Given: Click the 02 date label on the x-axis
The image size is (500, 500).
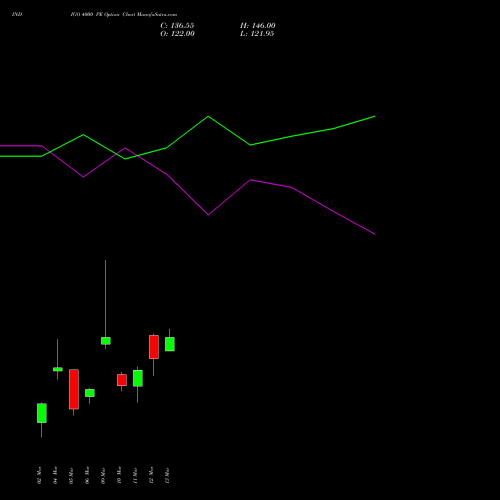Looking at the screenshot, I should click(x=39, y=475).
